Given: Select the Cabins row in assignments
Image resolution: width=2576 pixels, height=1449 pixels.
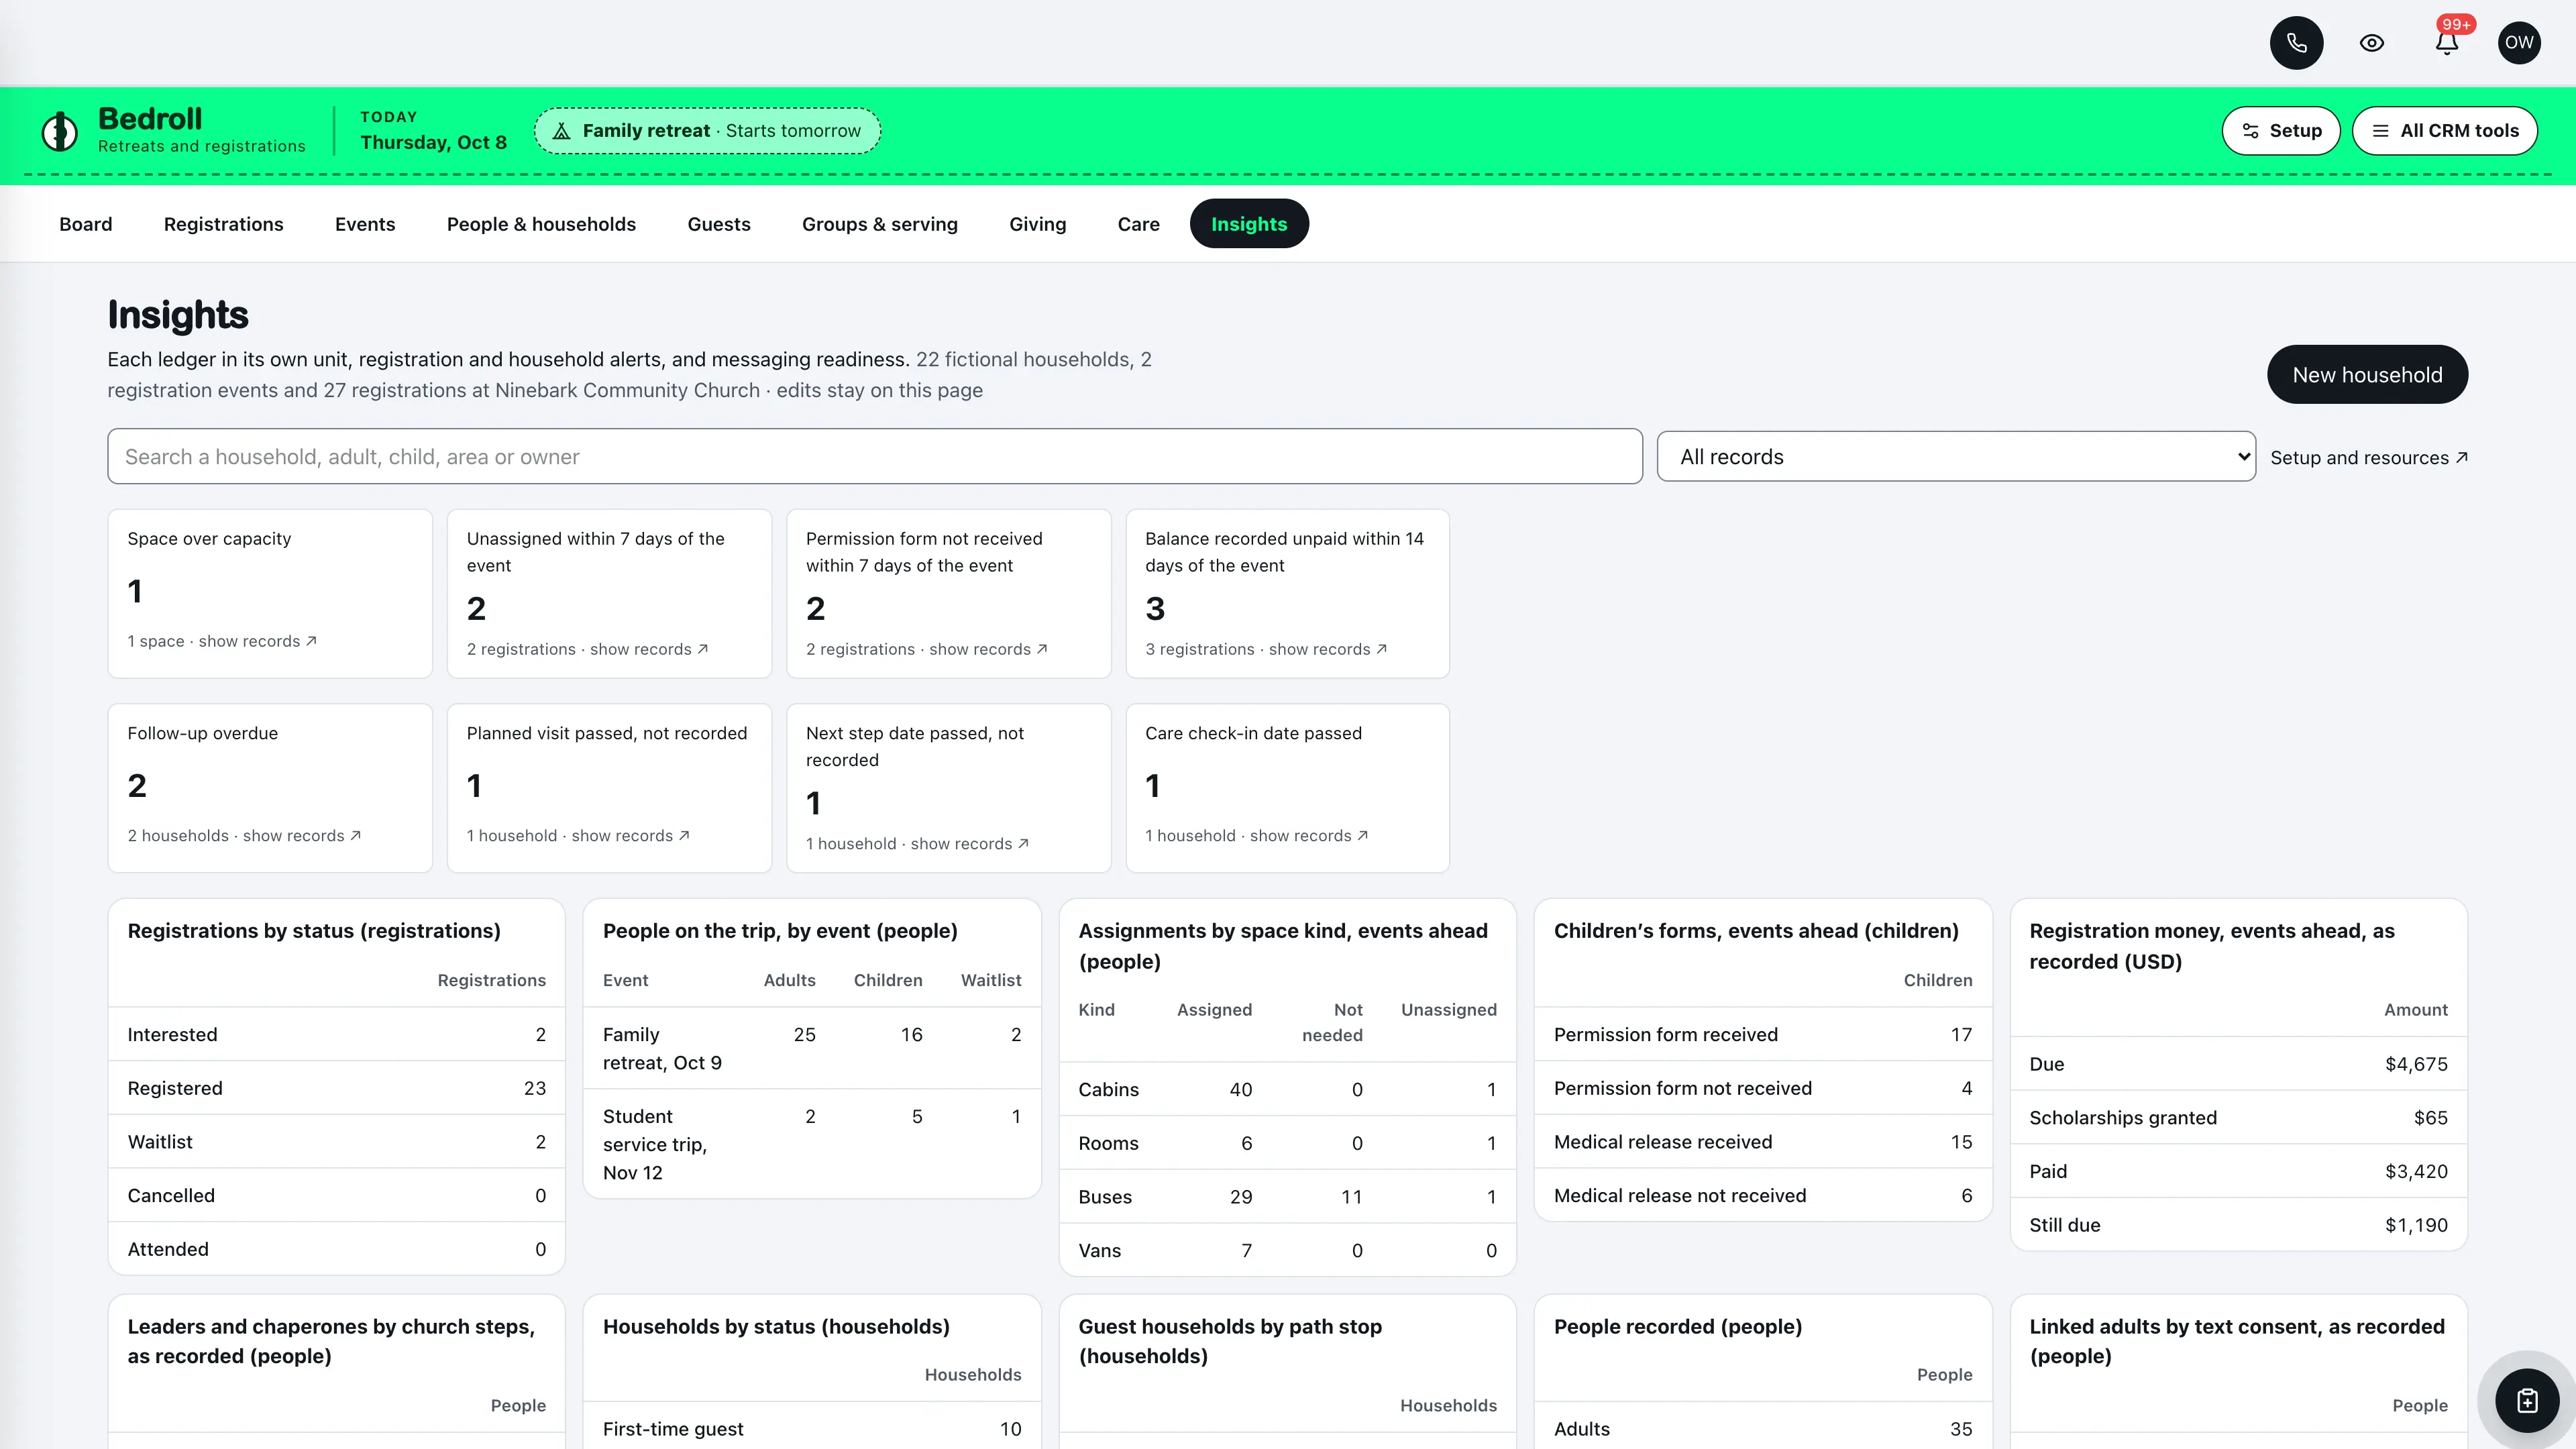Looking at the screenshot, I should coord(1287,1089).
